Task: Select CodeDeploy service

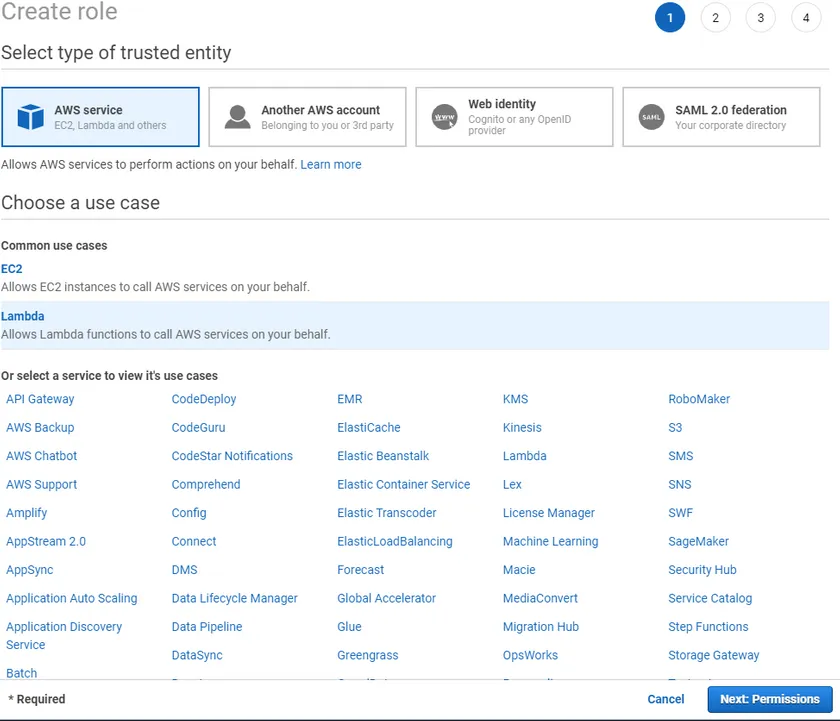Action: click(204, 399)
